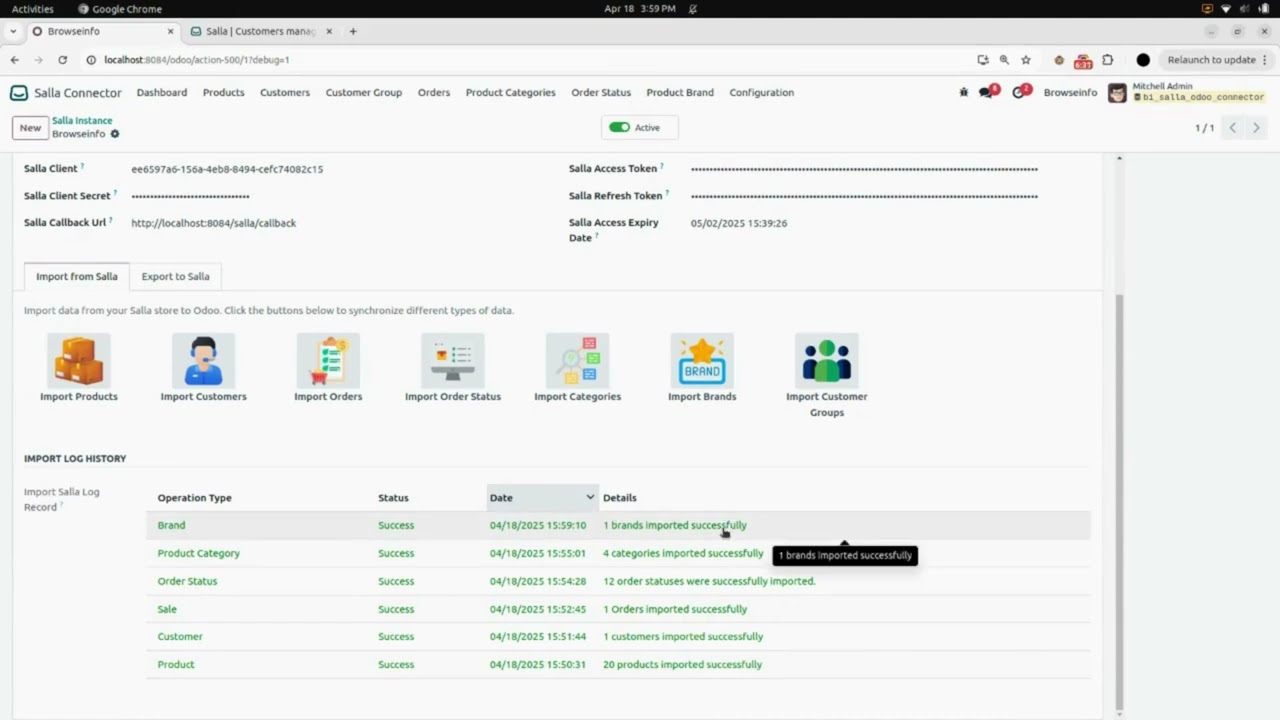The height and width of the screenshot is (720, 1280).
Task: Open the Brand log row
Action: click(x=618, y=525)
